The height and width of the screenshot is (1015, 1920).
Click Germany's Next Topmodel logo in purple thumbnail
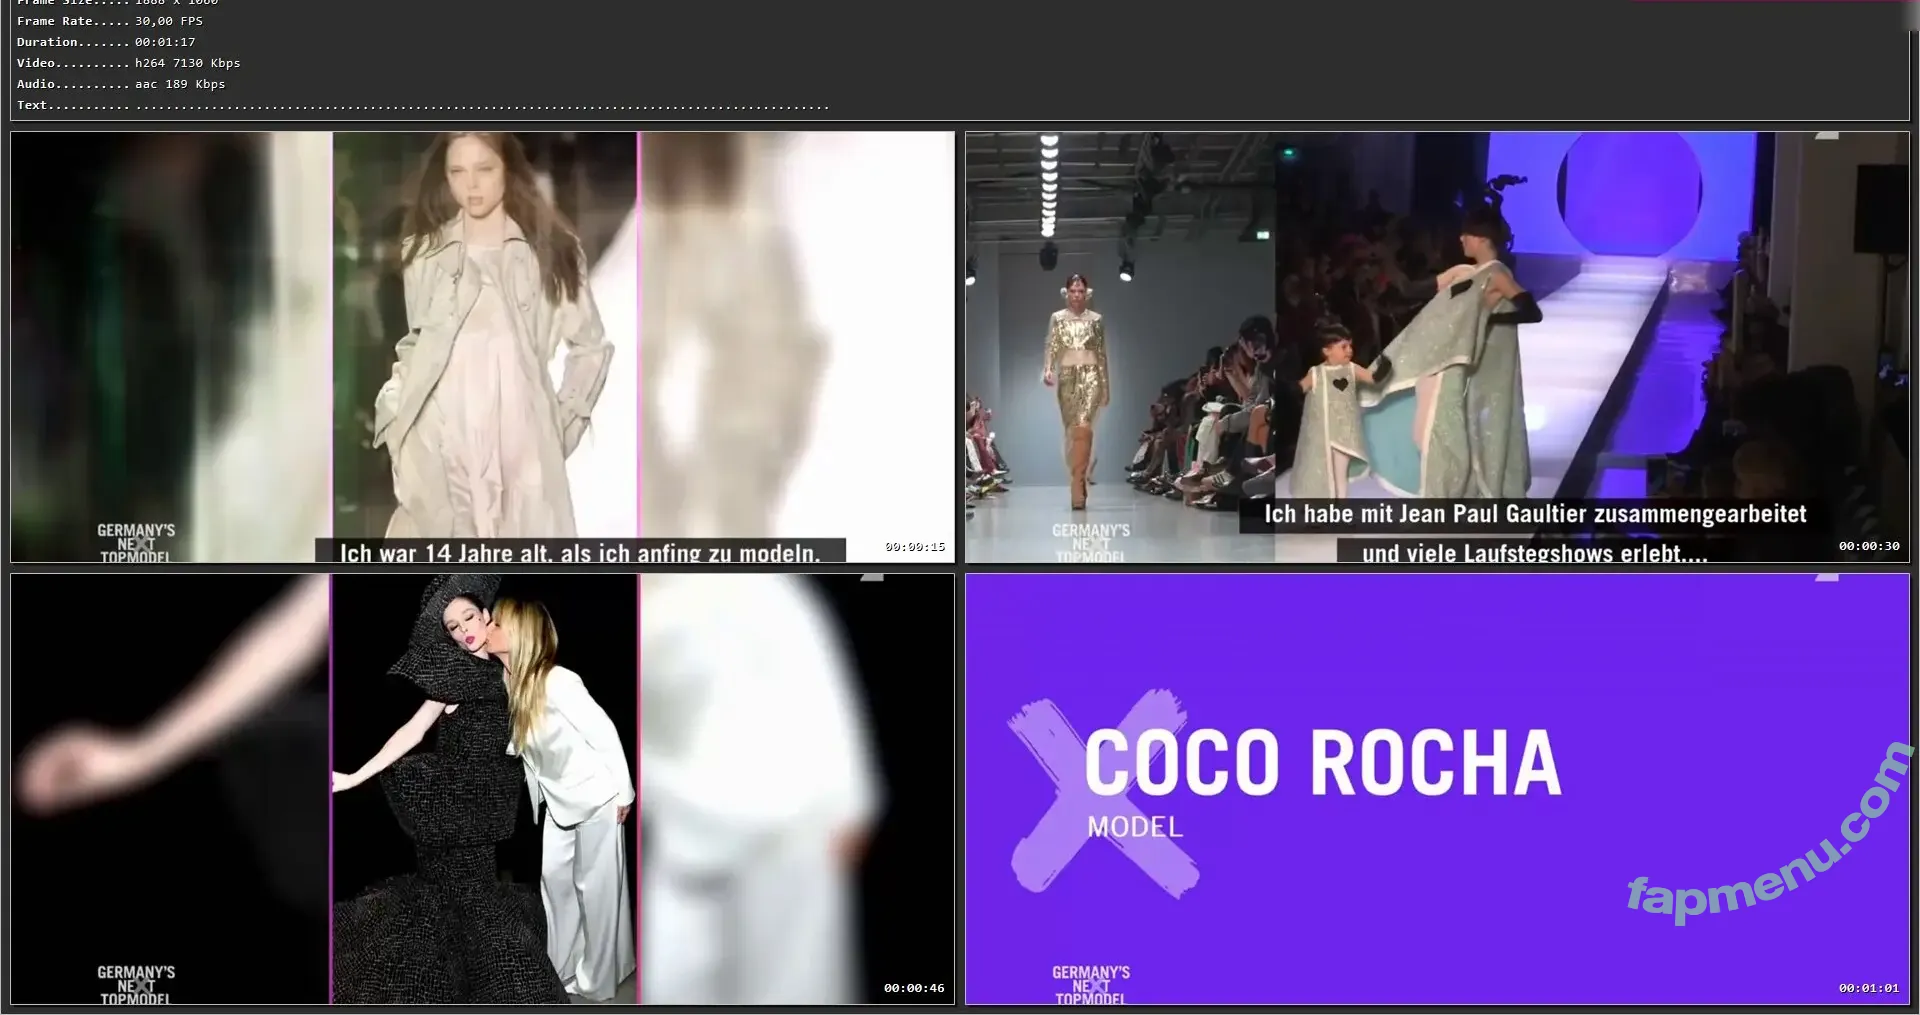pyautogui.click(x=1091, y=985)
